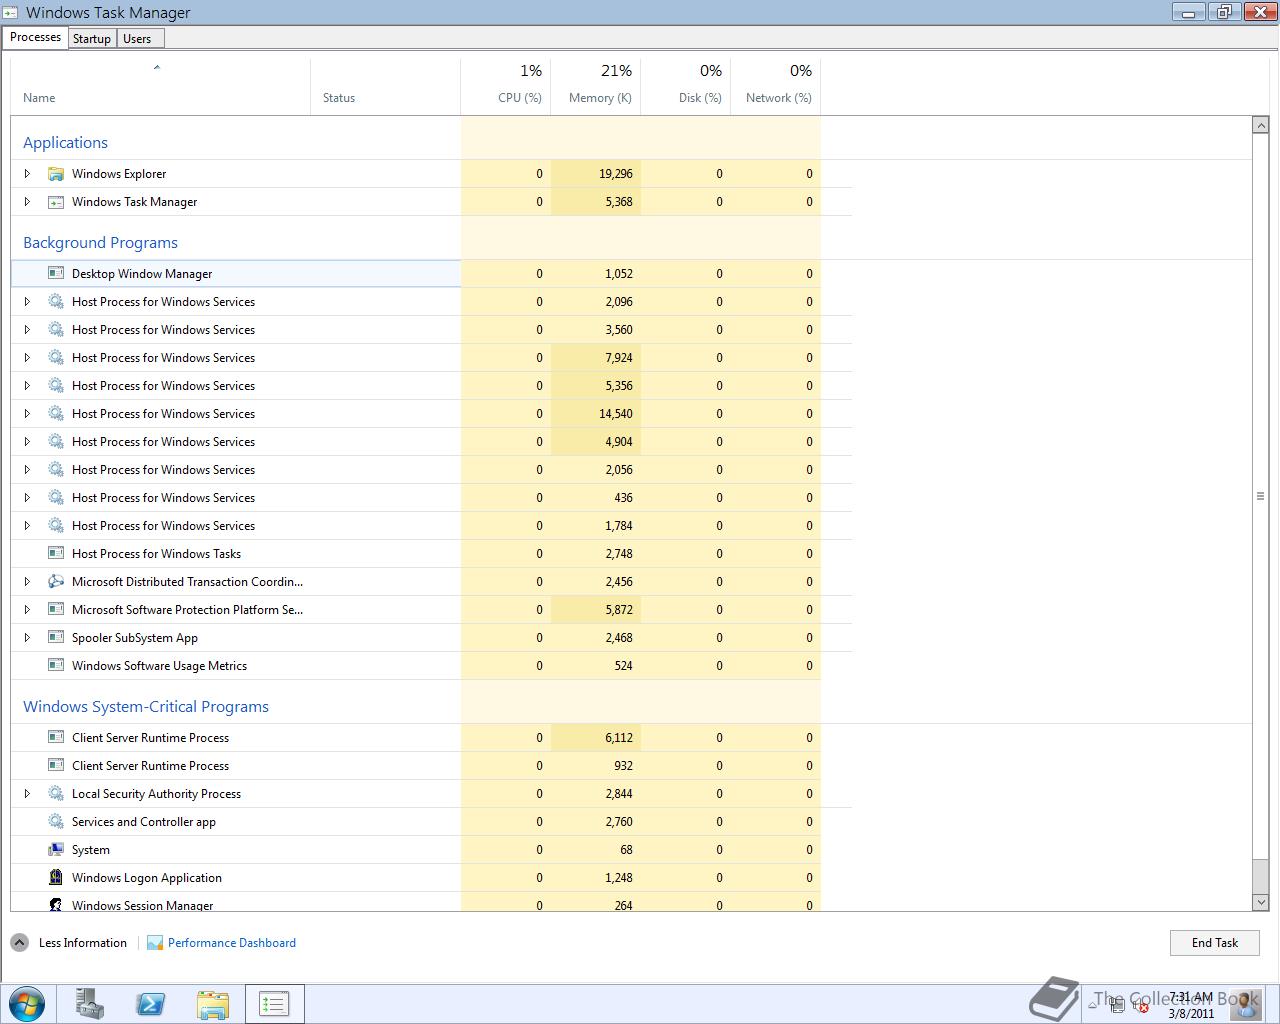
Task: Click the Local Security Authority Process gear icon
Action: 56,794
